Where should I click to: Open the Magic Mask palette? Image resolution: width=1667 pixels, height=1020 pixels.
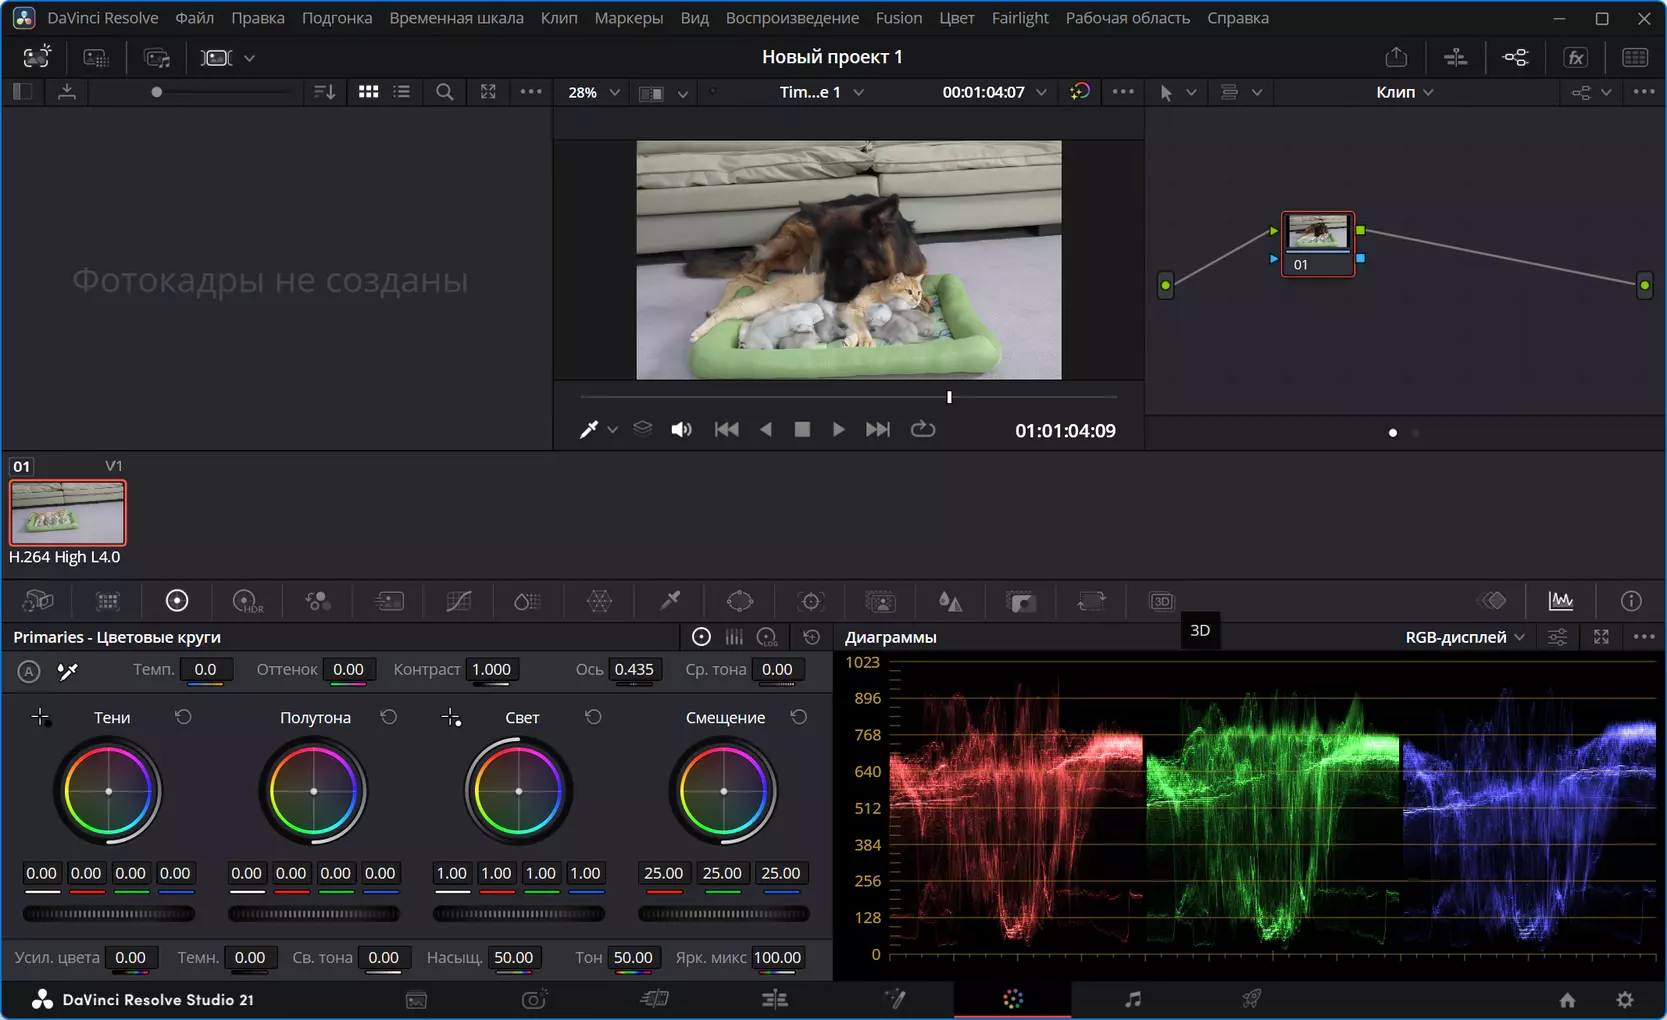point(880,601)
